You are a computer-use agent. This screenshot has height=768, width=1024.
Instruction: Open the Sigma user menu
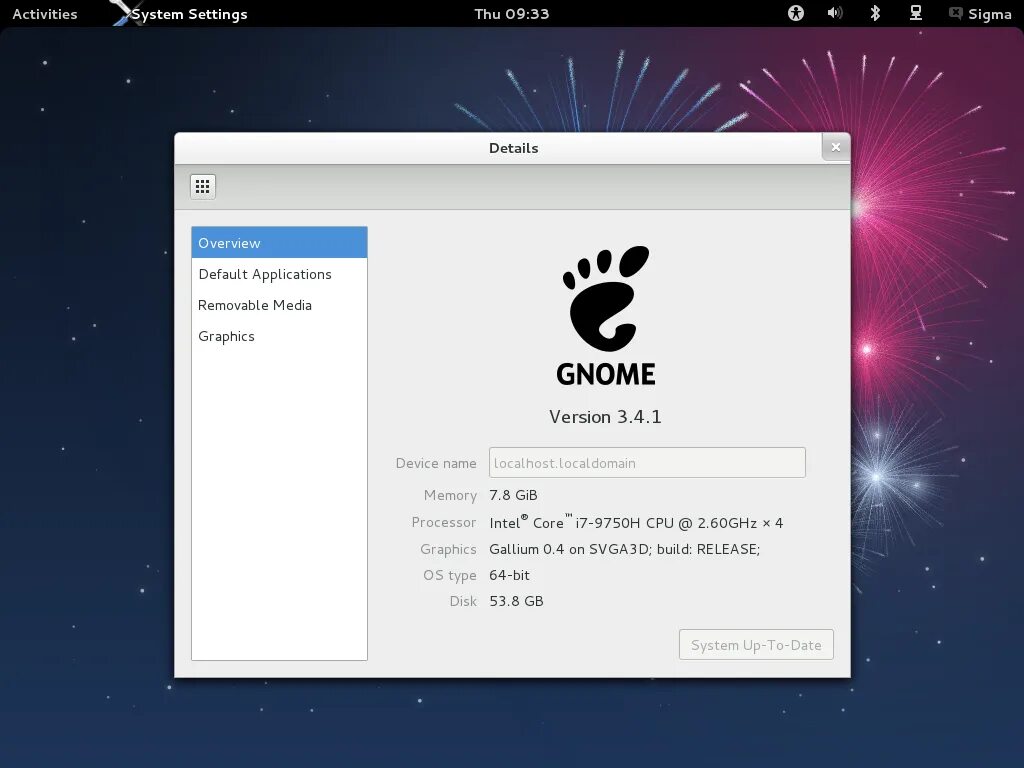(989, 14)
